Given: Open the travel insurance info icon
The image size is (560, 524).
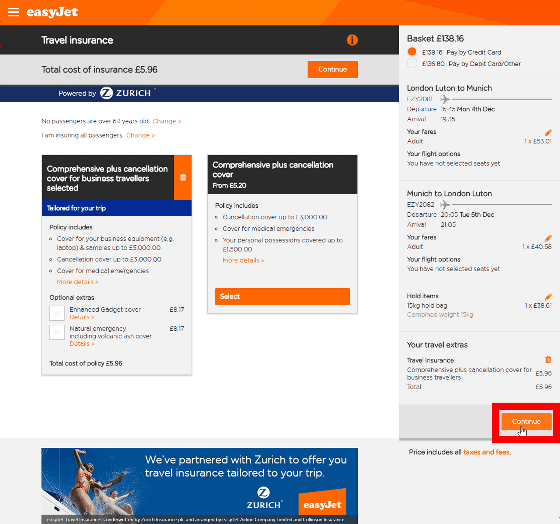Looking at the screenshot, I should pos(352,40).
